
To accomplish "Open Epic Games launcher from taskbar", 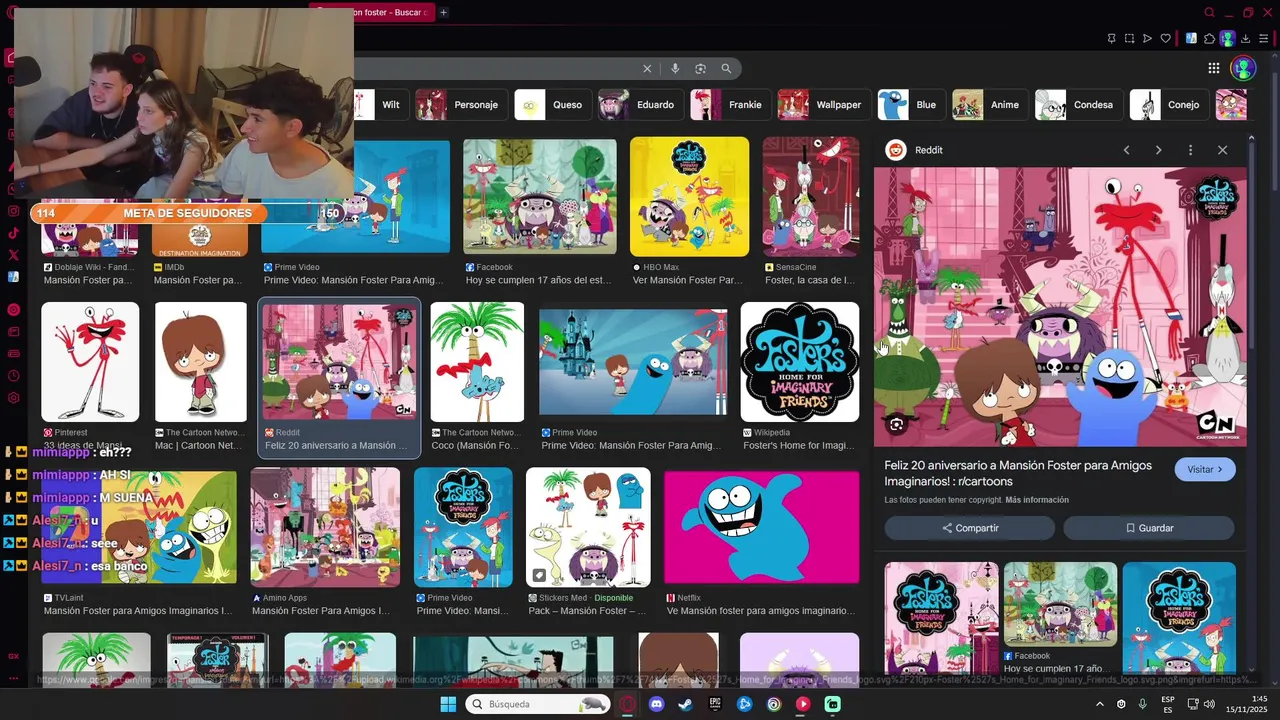I will point(715,704).
